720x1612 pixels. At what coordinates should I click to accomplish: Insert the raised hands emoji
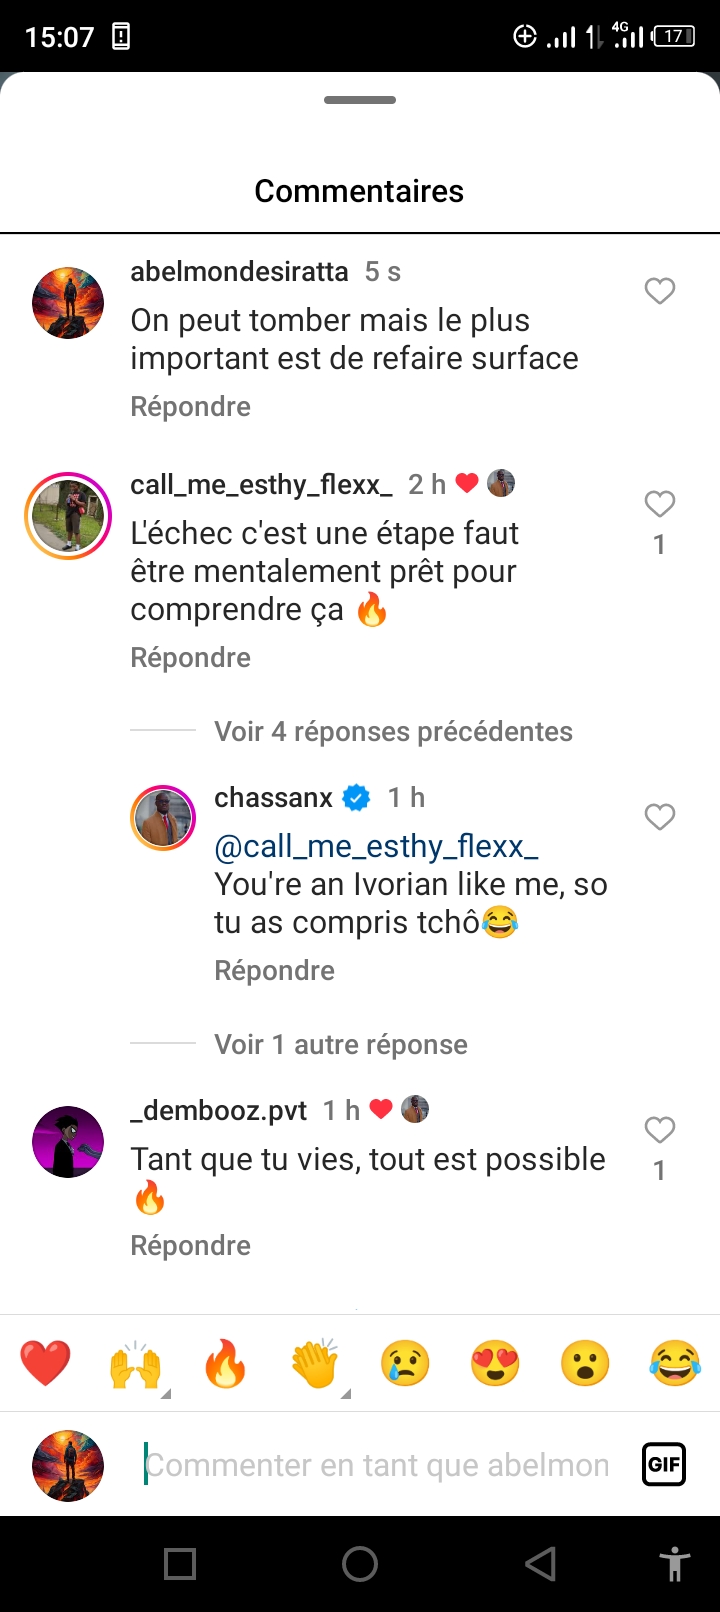point(135,1364)
